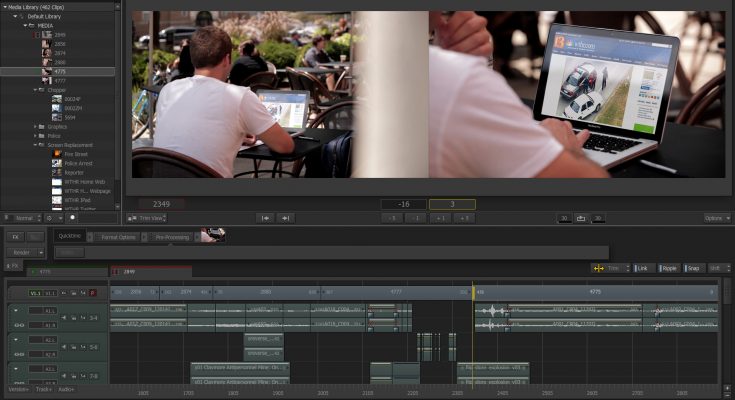Select the Trim editing mode tool icon
735x400 pixels.
click(599, 268)
